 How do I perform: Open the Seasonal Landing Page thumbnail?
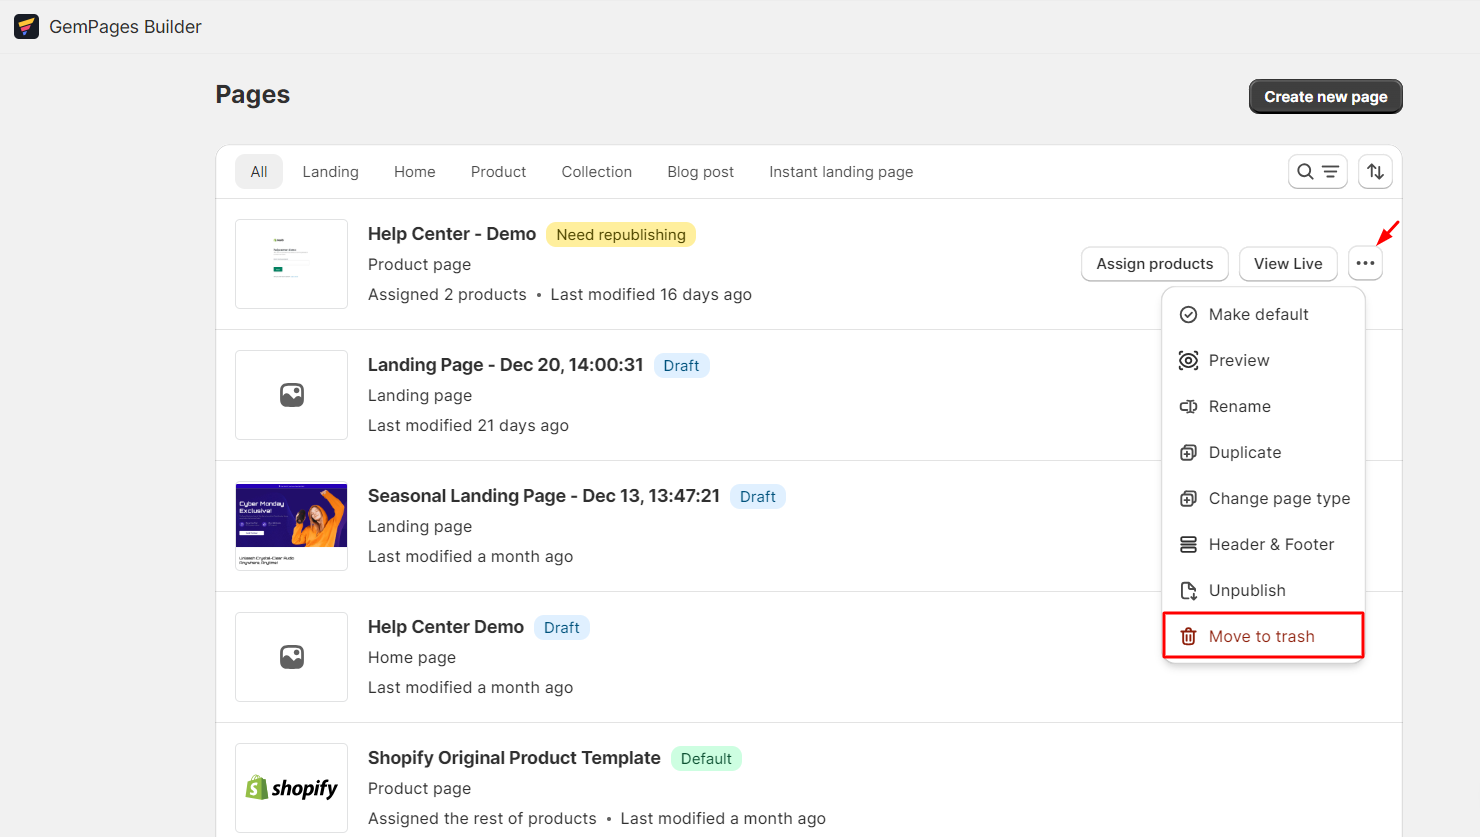click(x=291, y=526)
